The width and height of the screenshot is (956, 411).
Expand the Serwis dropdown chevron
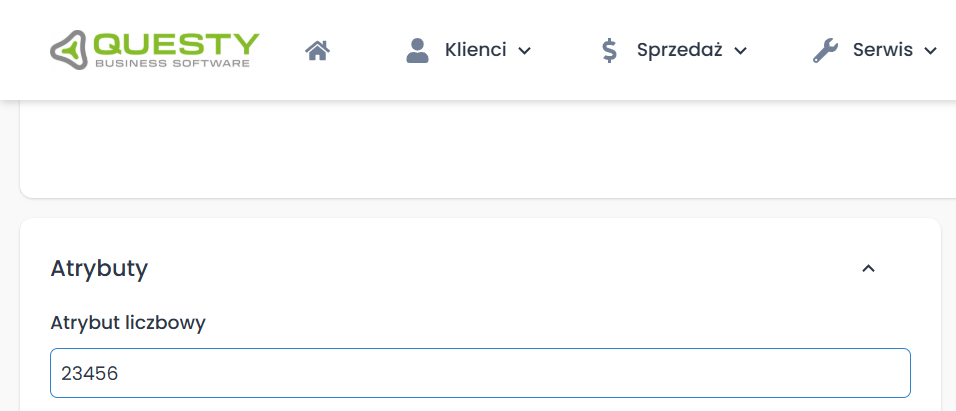pos(930,51)
